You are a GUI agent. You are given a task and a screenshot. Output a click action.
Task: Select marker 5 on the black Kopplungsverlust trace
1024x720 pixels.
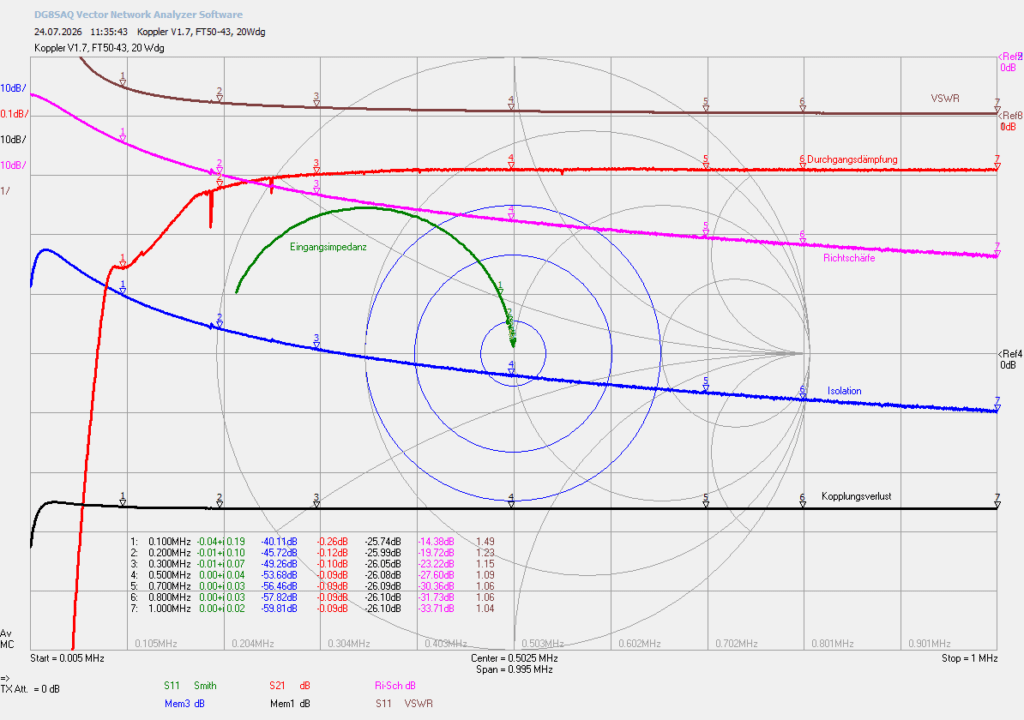[706, 500]
